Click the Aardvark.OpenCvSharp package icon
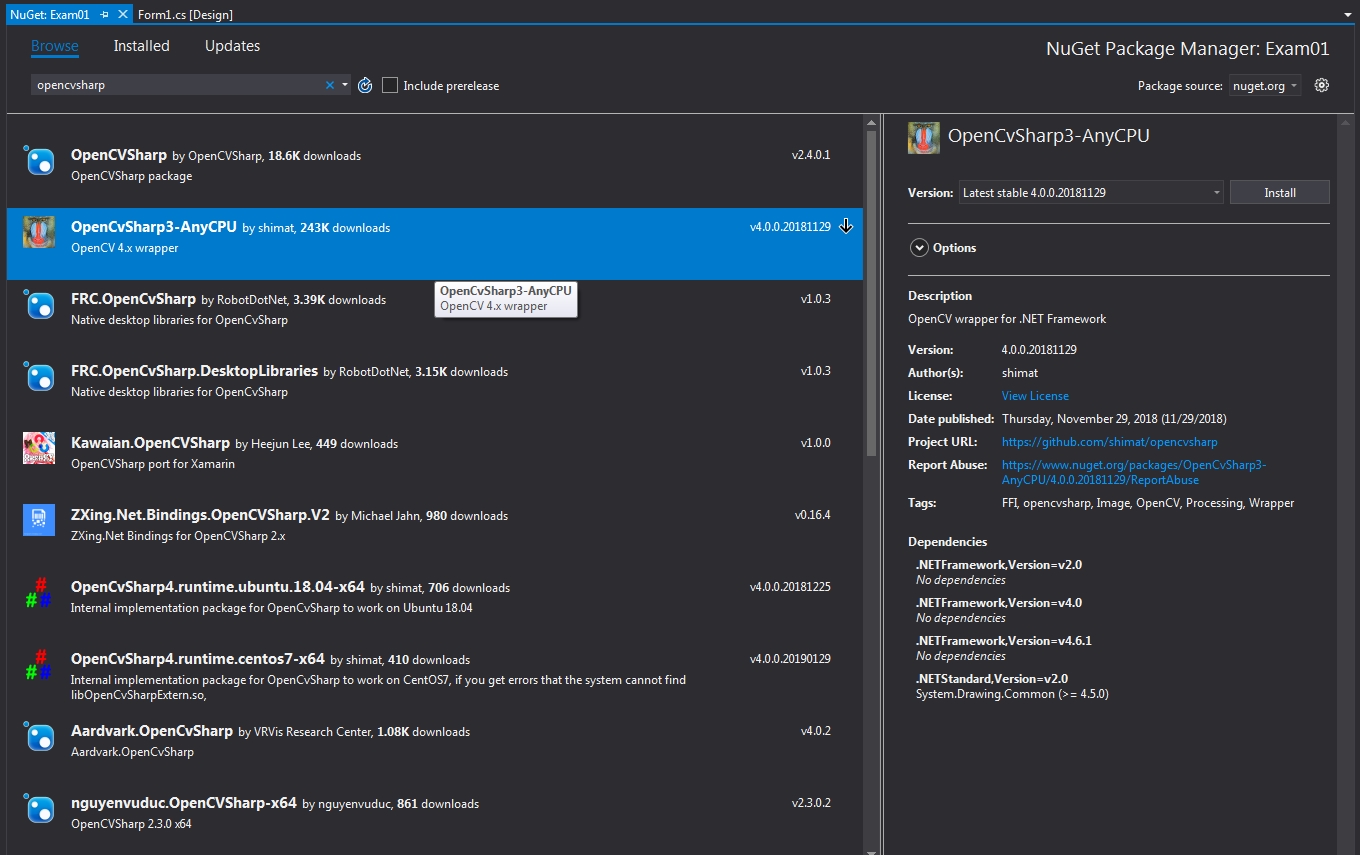The height and width of the screenshot is (855, 1360). [x=39, y=736]
